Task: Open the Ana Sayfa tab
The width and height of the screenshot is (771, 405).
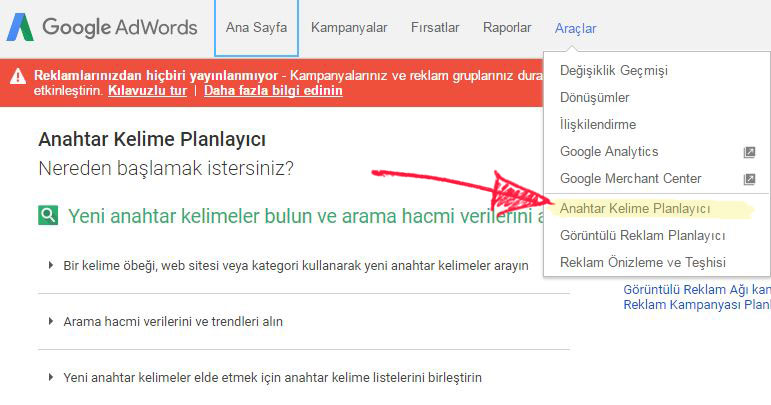Action: (256, 28)
